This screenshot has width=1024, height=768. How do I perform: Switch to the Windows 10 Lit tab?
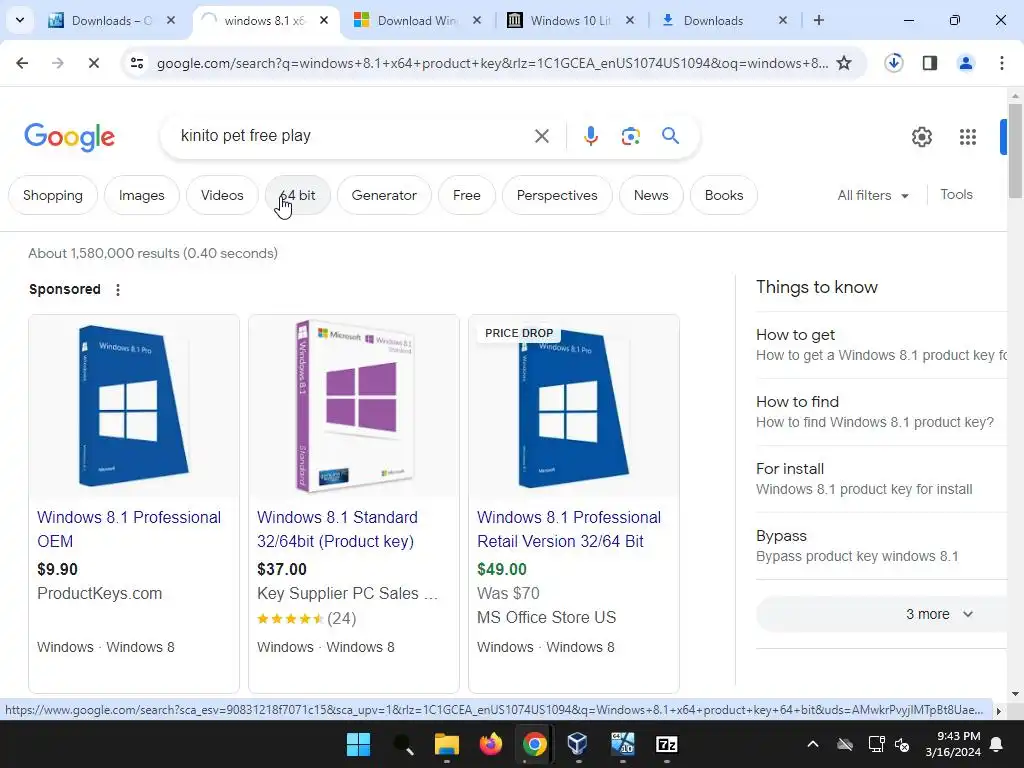point(570,20)
